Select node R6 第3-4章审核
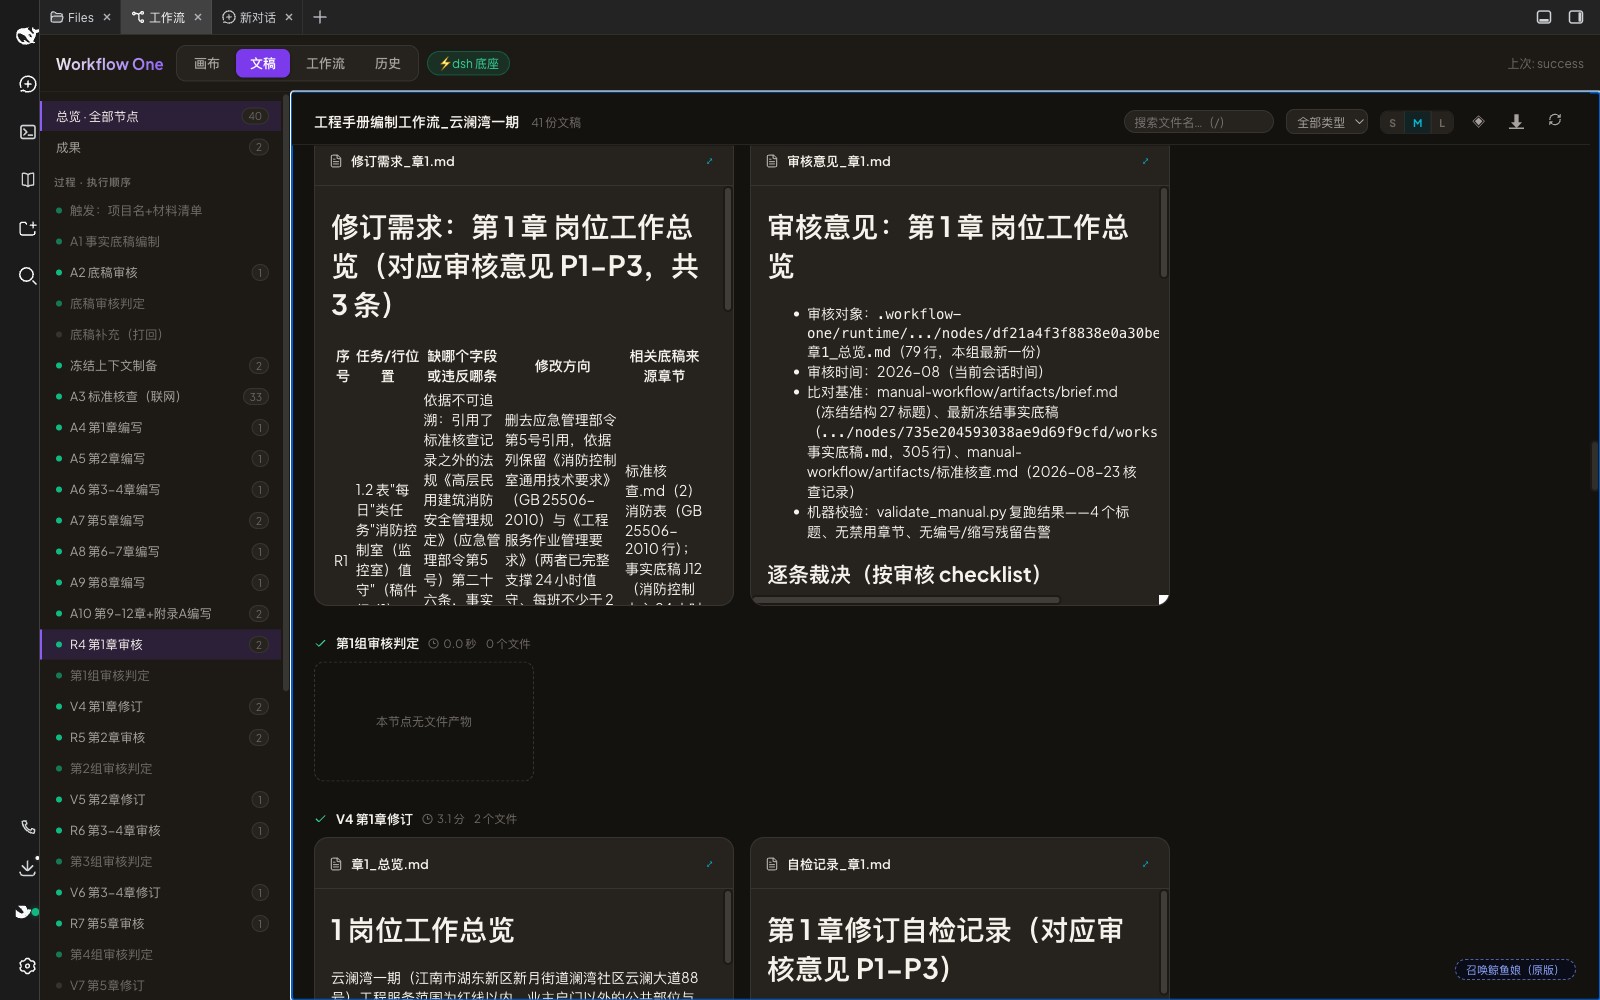The height and width of the screenshot is (1000, 1600). [161, 830]
